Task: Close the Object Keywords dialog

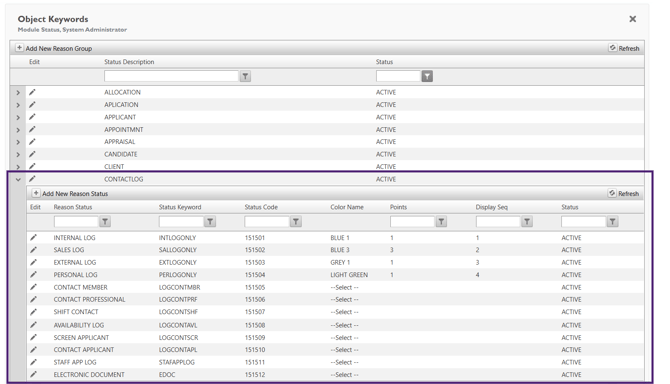Action: [633, 19]
